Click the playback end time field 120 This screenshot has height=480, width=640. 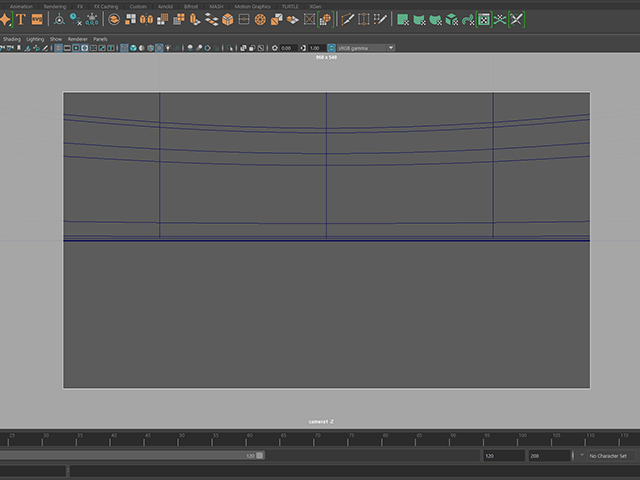point(504,456)
